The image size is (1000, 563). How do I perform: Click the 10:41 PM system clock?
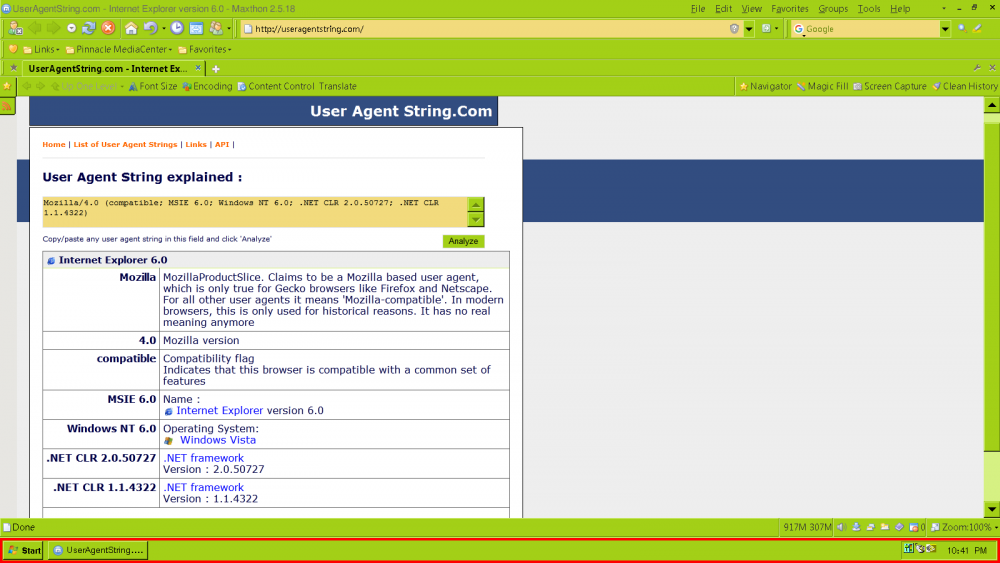tap(967, 550)
